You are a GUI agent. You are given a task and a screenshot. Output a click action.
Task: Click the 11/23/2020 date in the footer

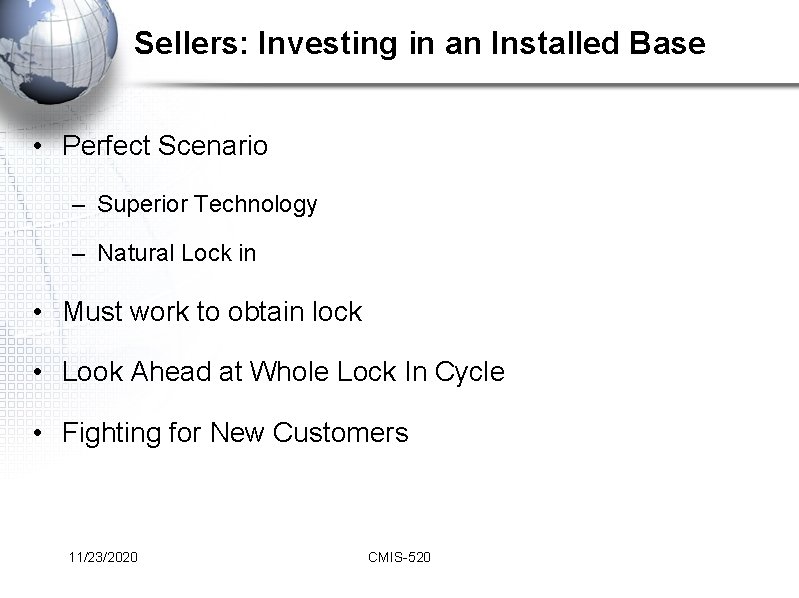[x=104, y=557]
